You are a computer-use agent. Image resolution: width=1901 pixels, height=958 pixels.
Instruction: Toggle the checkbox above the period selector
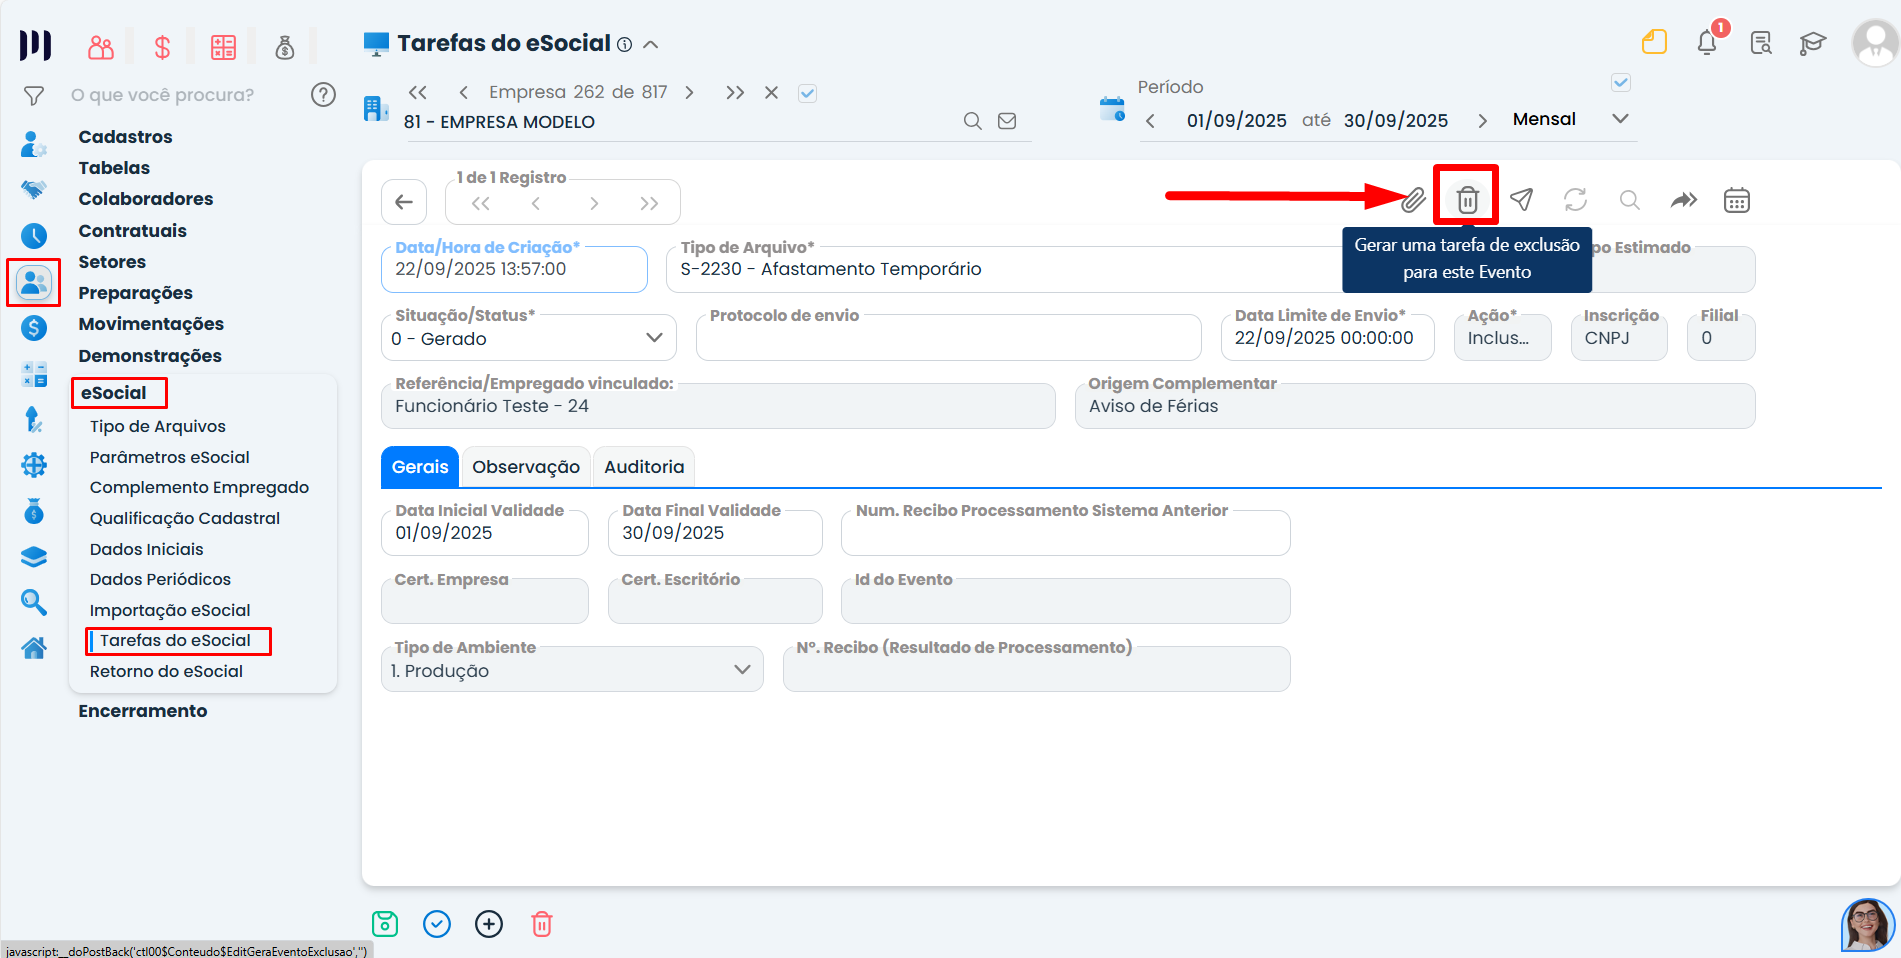coord(1621,83)
